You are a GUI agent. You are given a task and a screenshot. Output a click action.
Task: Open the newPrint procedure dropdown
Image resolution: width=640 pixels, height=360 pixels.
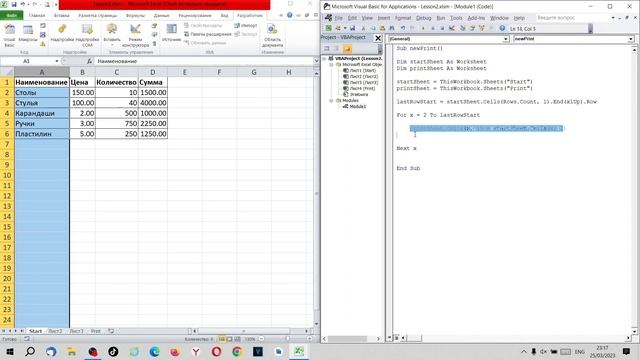(631, 39)
